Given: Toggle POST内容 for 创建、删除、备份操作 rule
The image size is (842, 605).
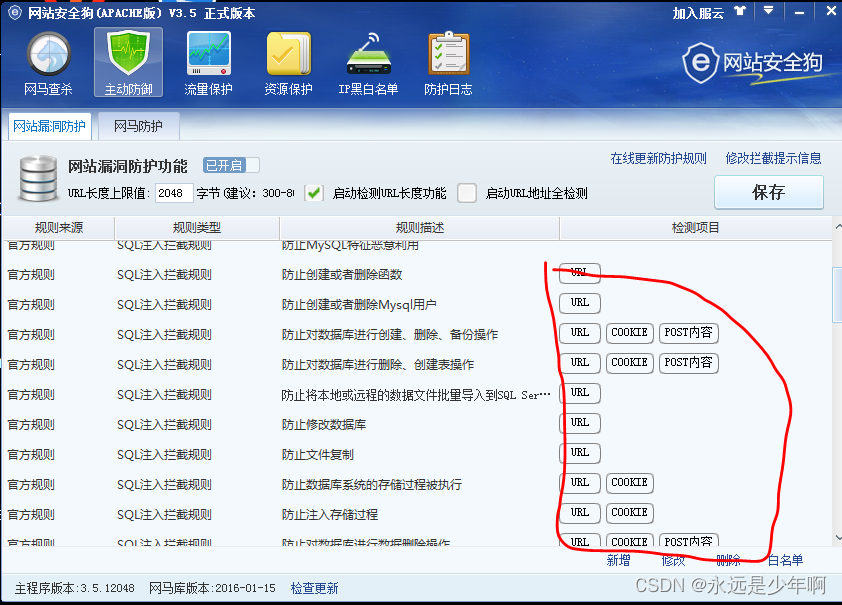Looking at the screenshot, I should [688, 333].
